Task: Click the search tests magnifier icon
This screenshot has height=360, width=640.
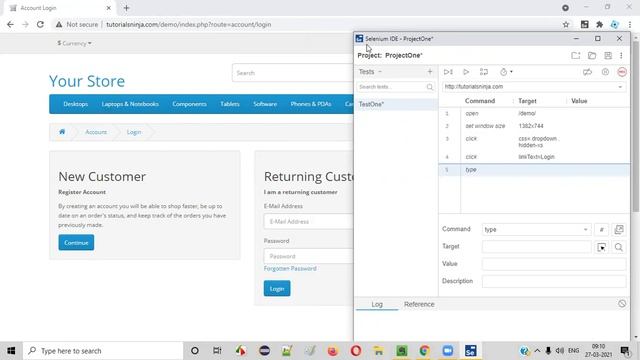Action: tap(429, 87)
